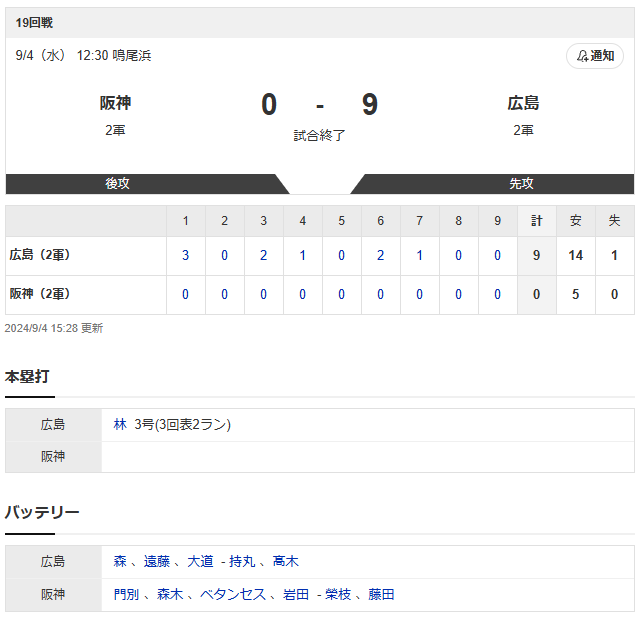Open 広島 7th inning score 1
This screenshot has height=623, width=640.
pyautogui.click(x=419, y=256)
